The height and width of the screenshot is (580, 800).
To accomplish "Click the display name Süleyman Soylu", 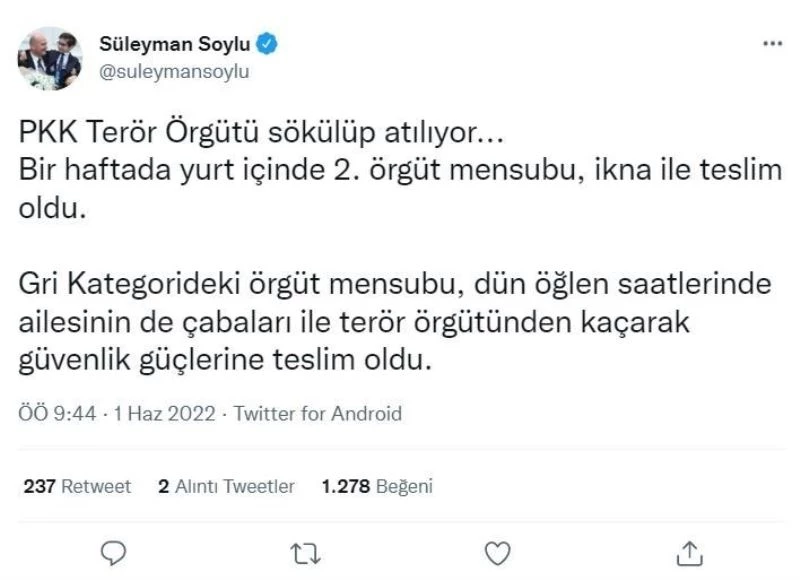I will [174, 43].
